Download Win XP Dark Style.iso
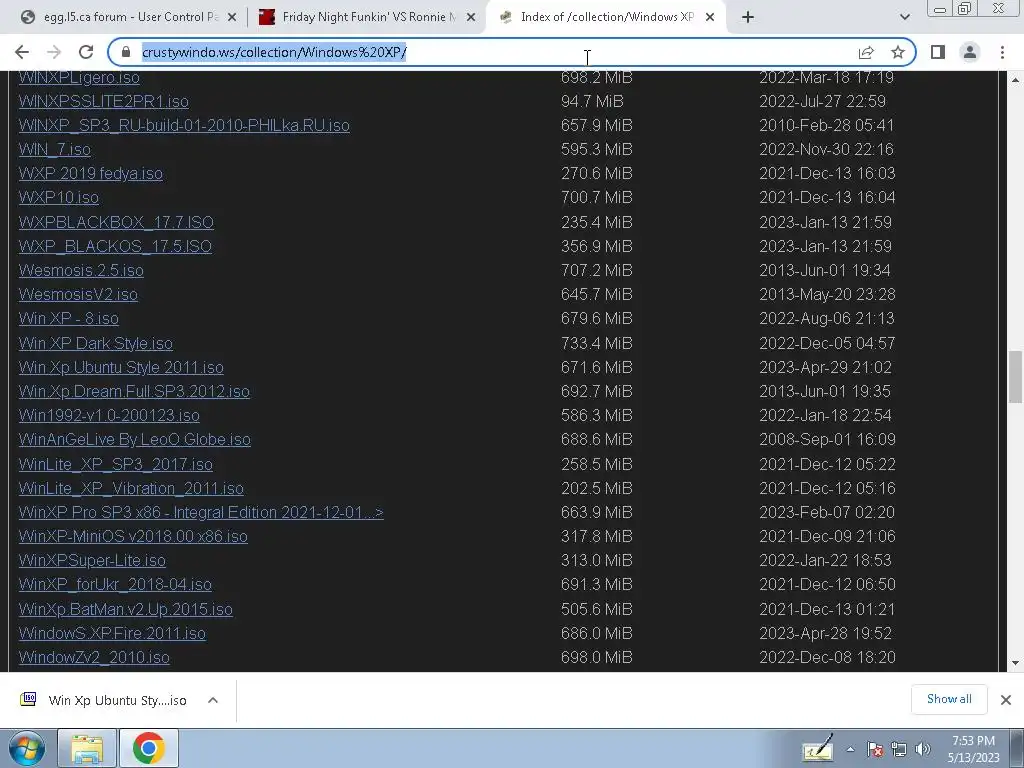This screenshot has height=768, width=1024. coord(95,344)
